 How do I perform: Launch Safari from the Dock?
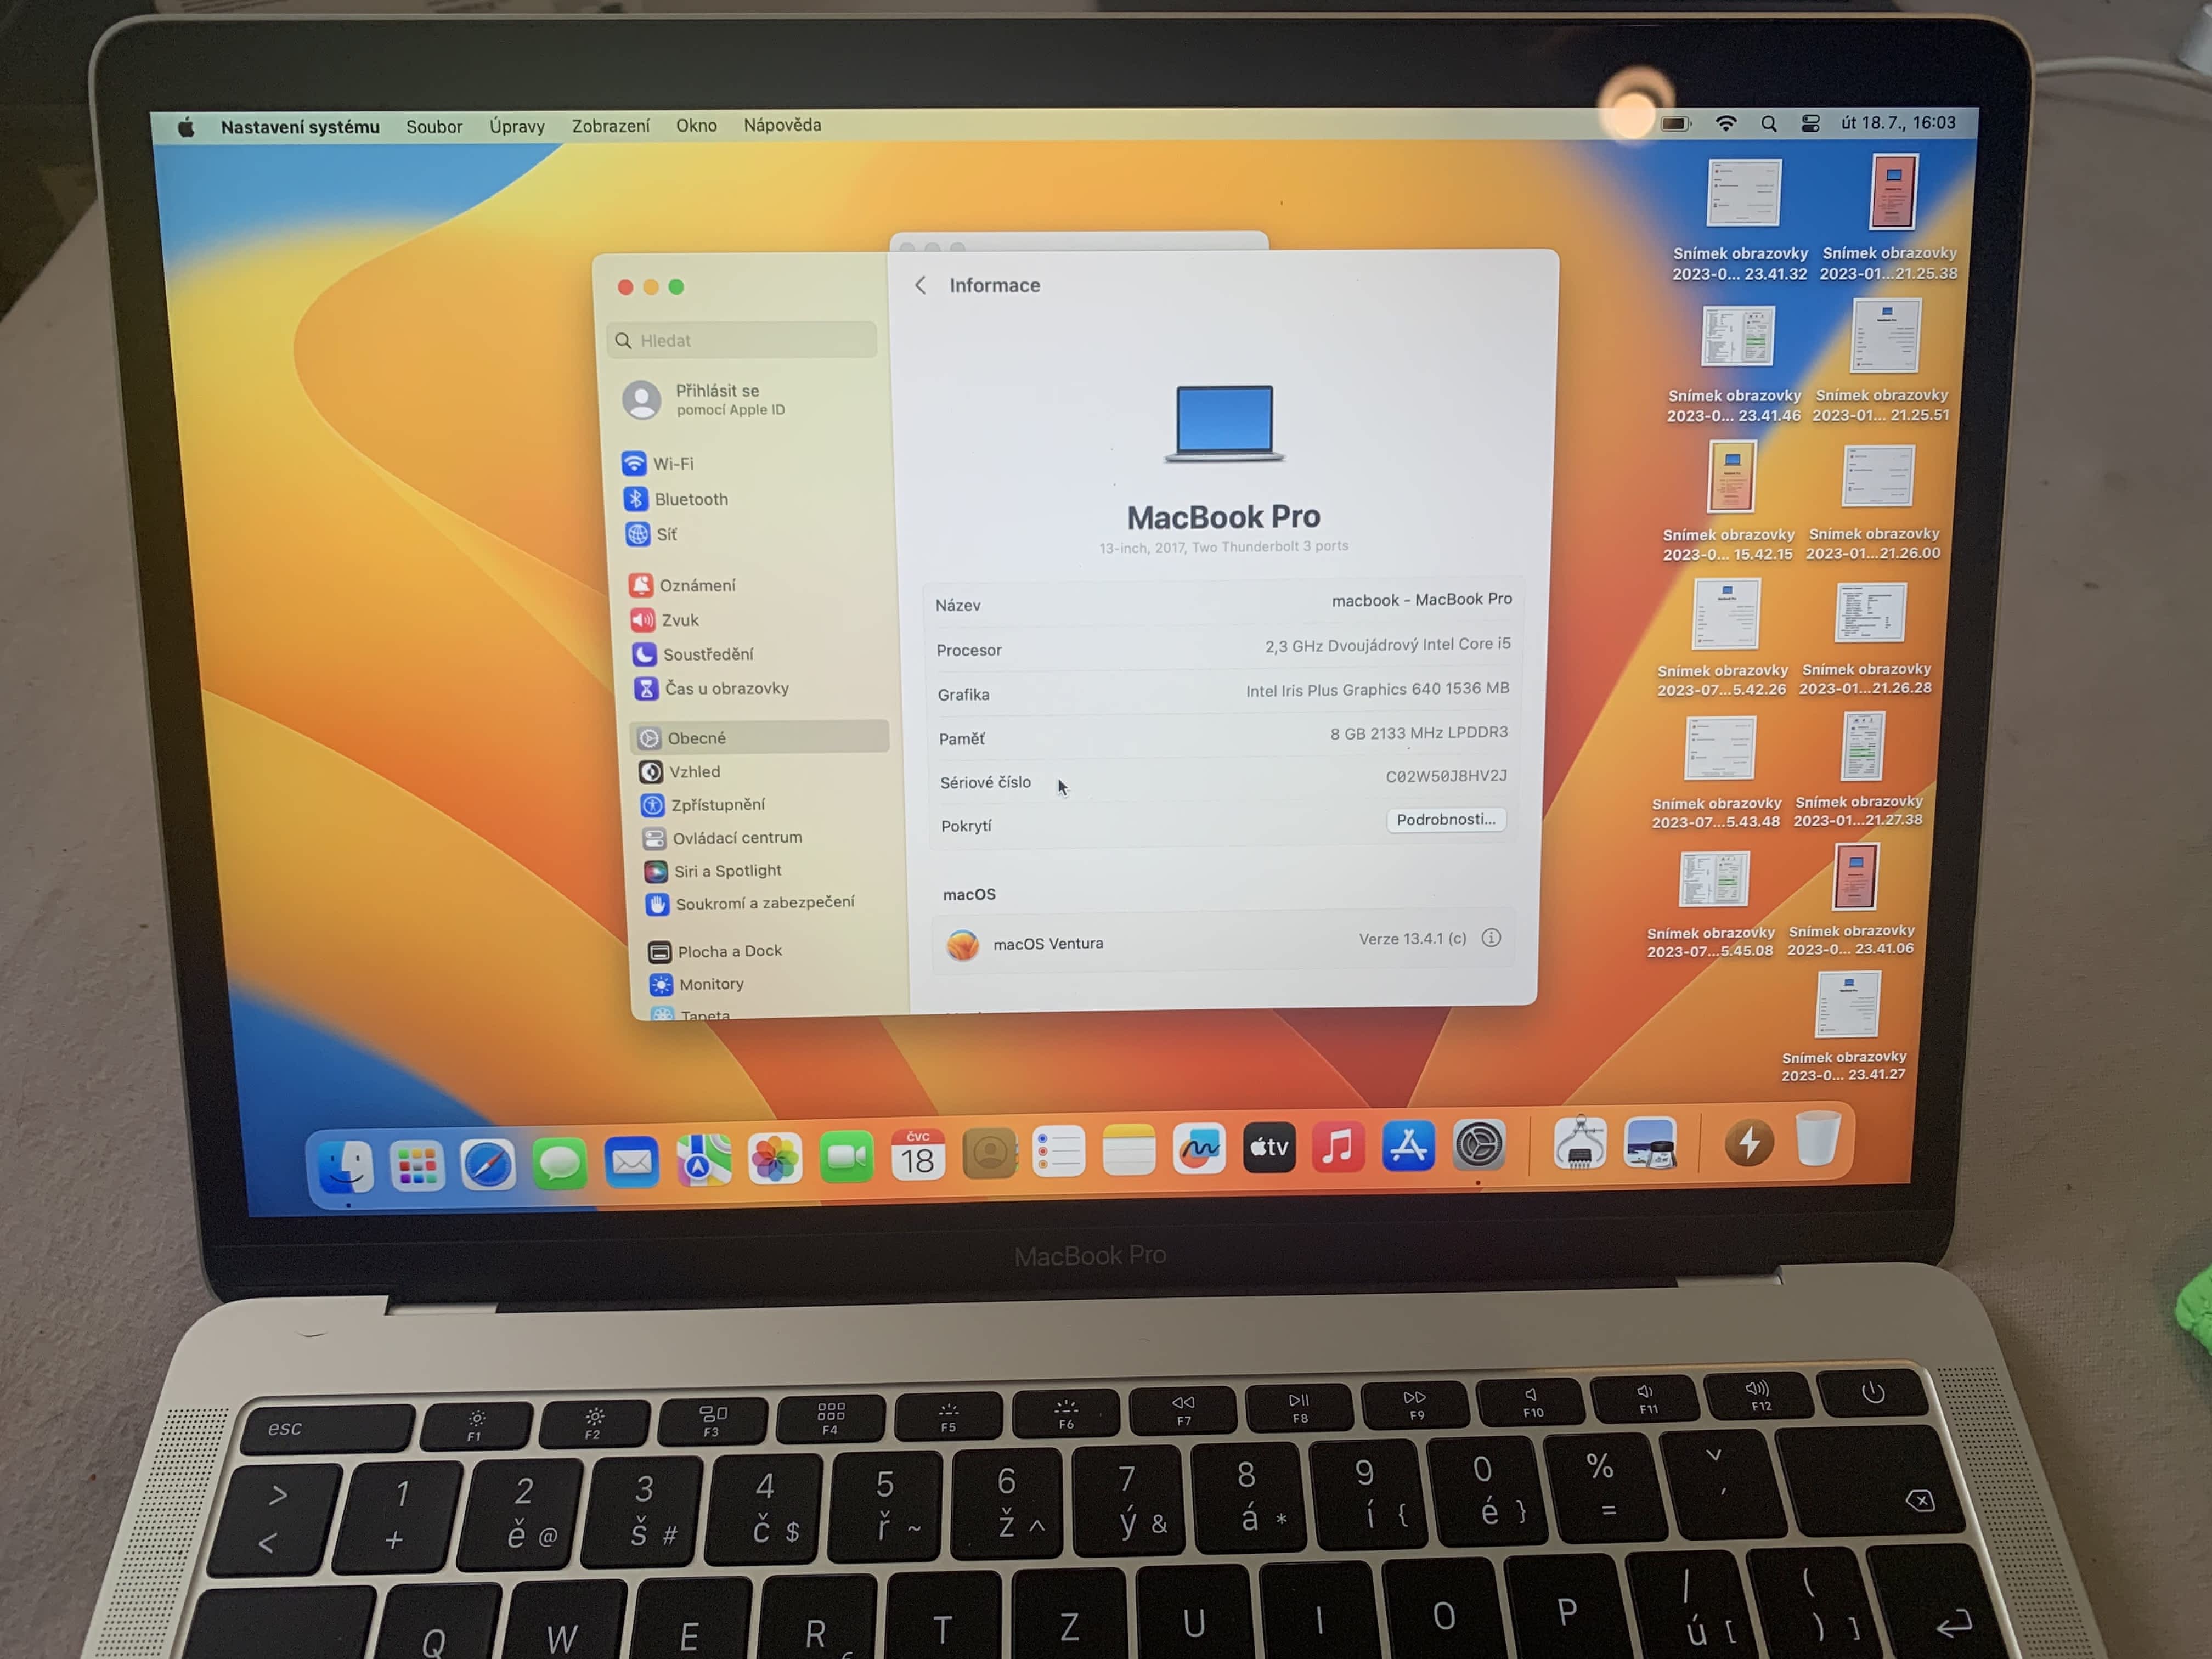488,1164
